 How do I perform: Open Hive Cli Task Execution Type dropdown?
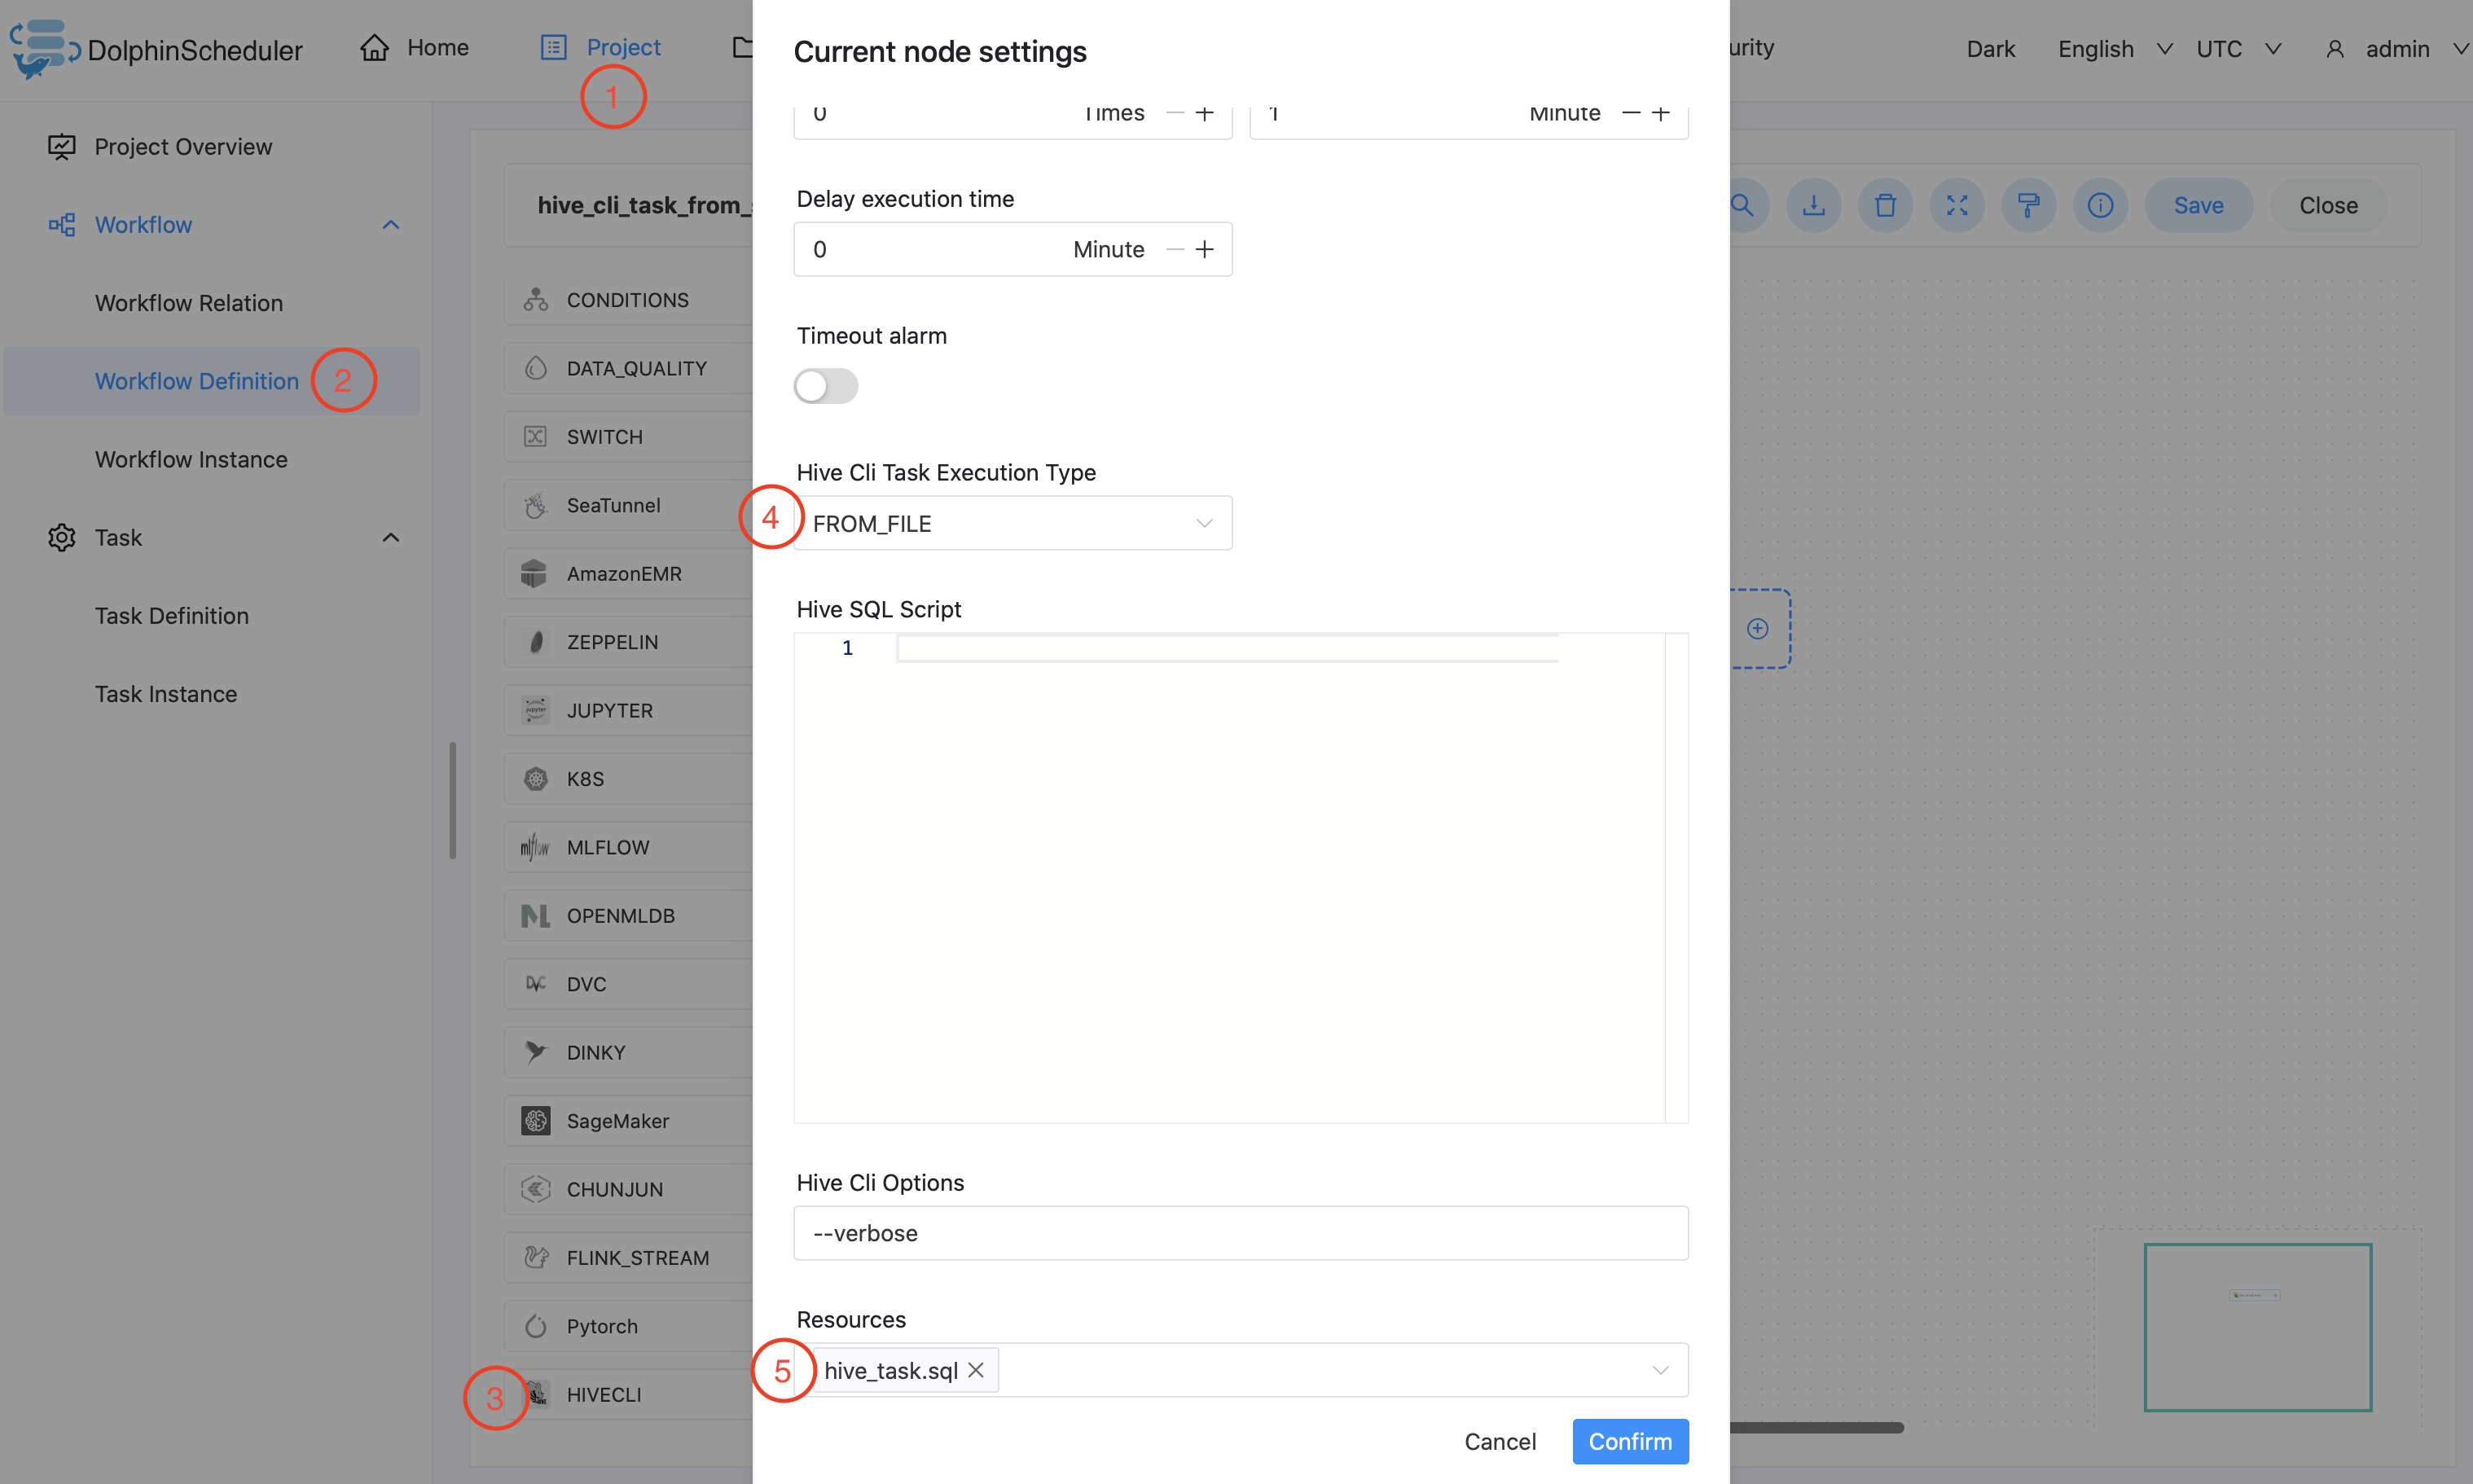click(x=1012, y=523)
